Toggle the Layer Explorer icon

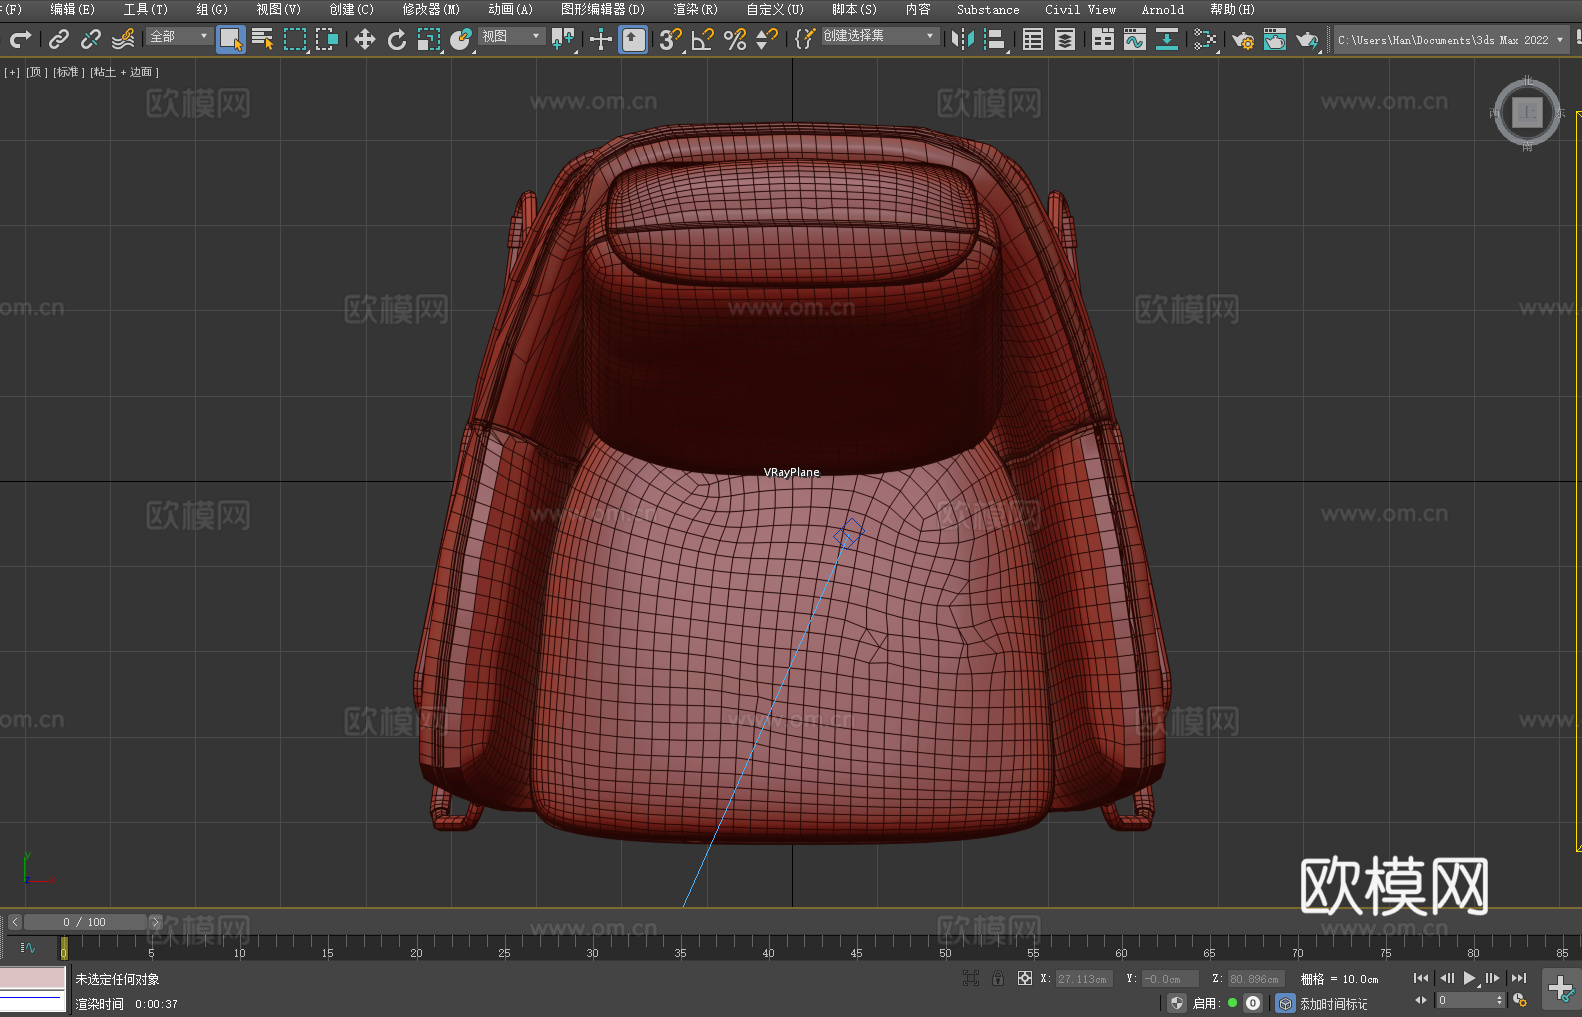pos(1065,39)
